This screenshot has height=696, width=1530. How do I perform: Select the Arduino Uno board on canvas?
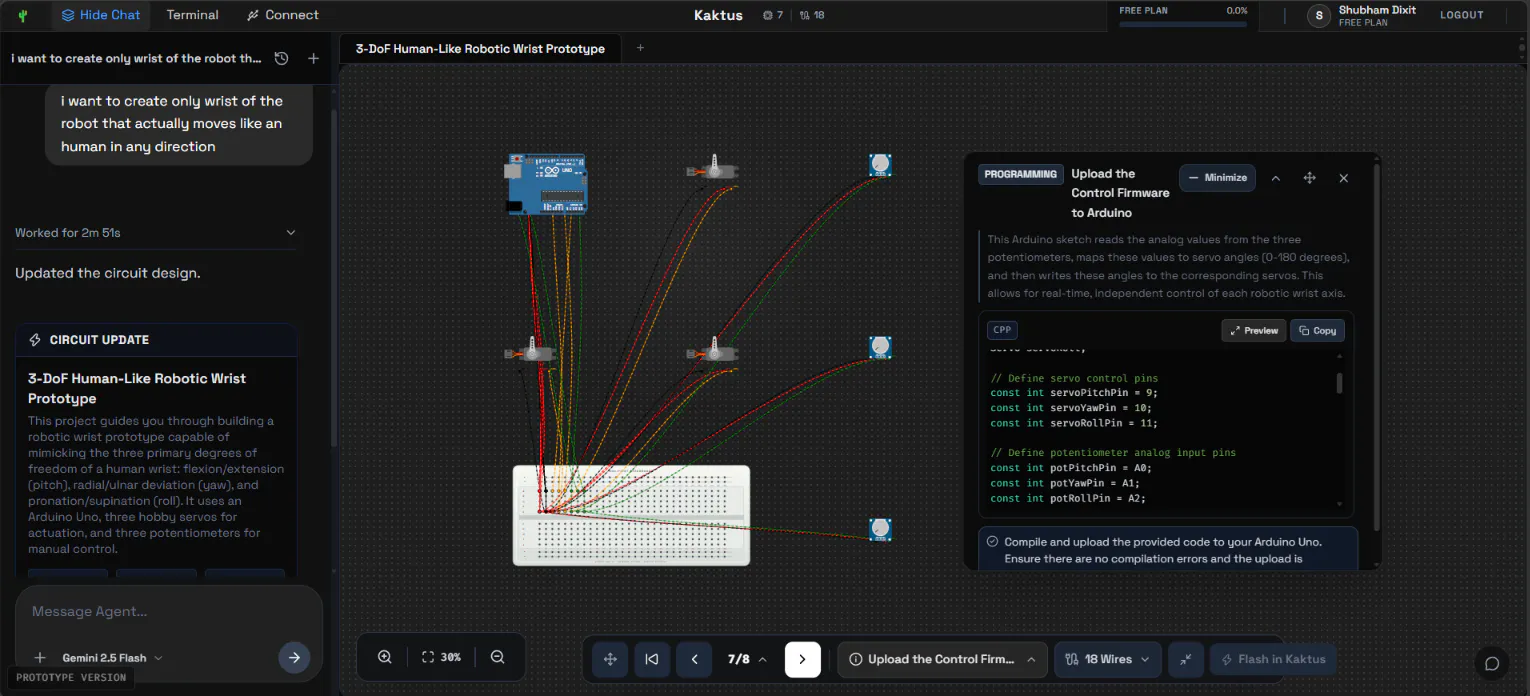point(546,183)
